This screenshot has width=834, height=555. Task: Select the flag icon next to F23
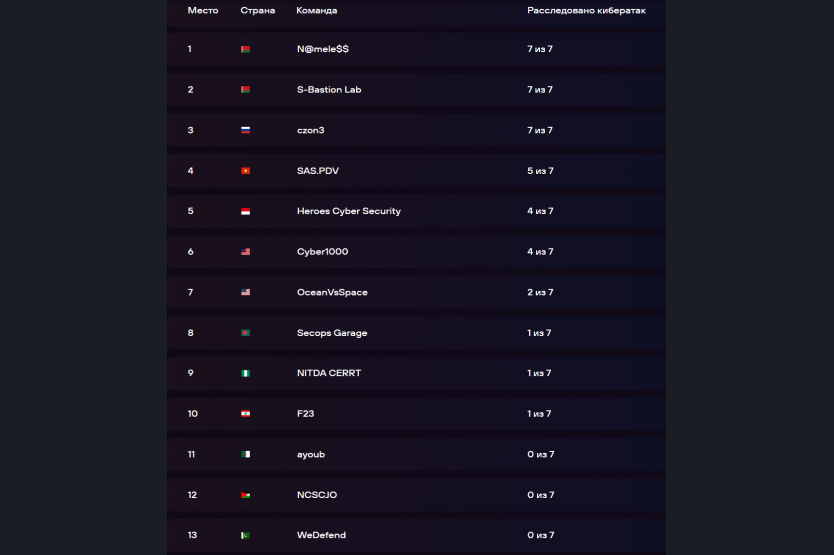click(245, 414)
